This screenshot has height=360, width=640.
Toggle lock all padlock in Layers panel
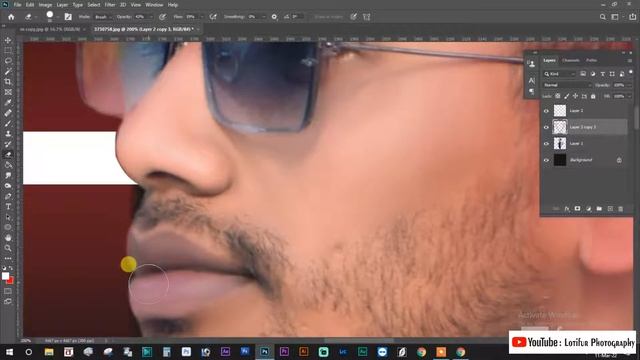click(x=593, y=96)
